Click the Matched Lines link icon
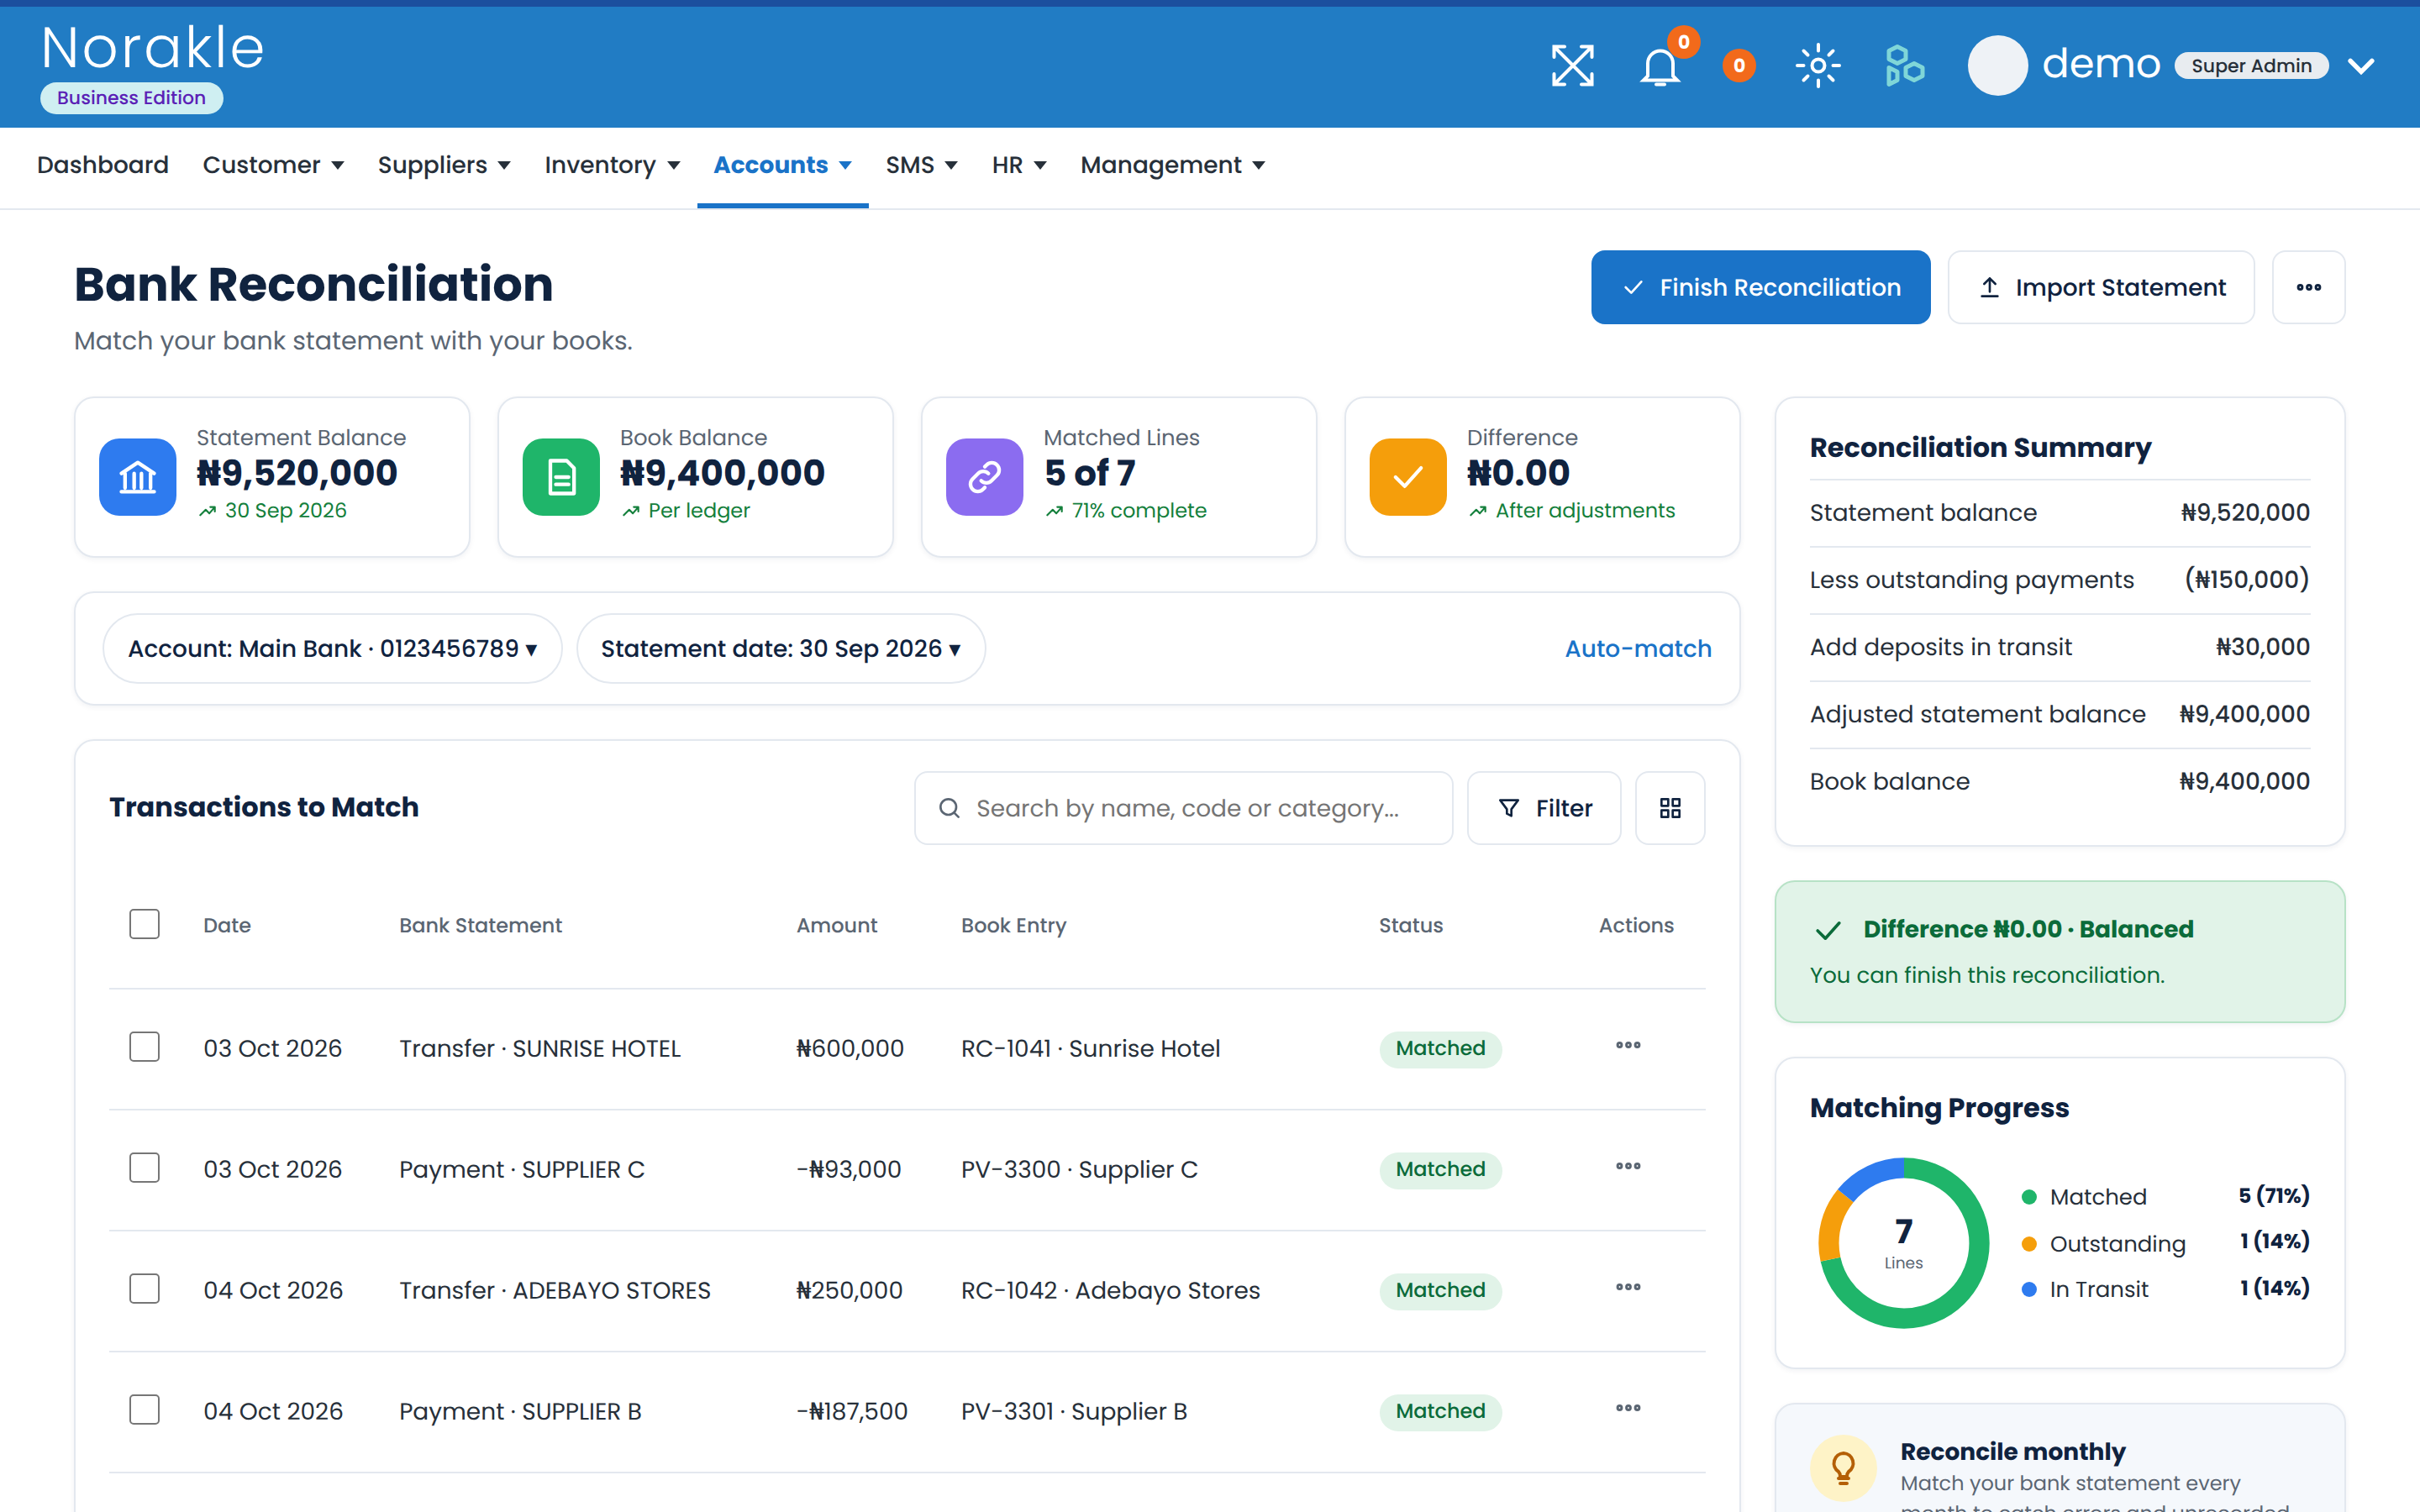This screenshot has width=2420, height=1512. tap(985, 477)
